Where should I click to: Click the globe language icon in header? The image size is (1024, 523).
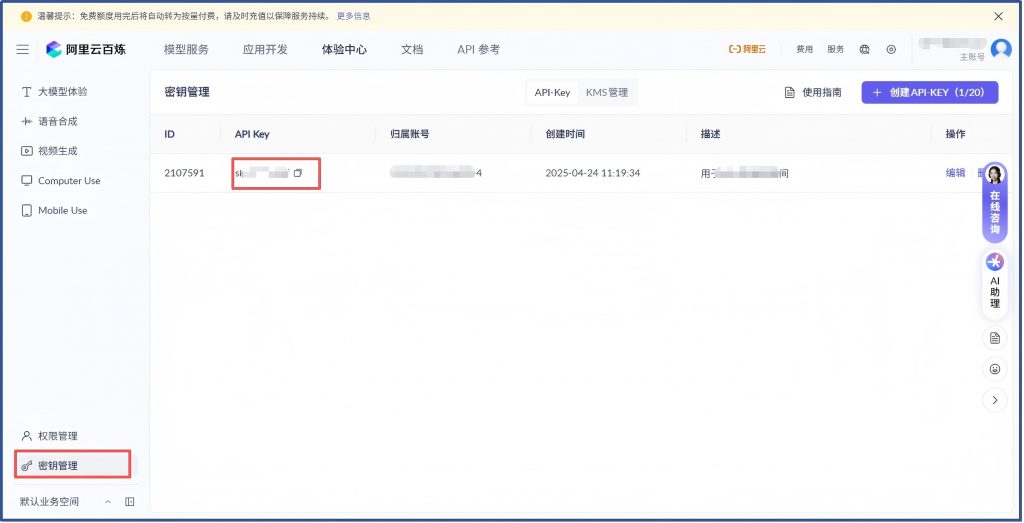click(864, 50)
